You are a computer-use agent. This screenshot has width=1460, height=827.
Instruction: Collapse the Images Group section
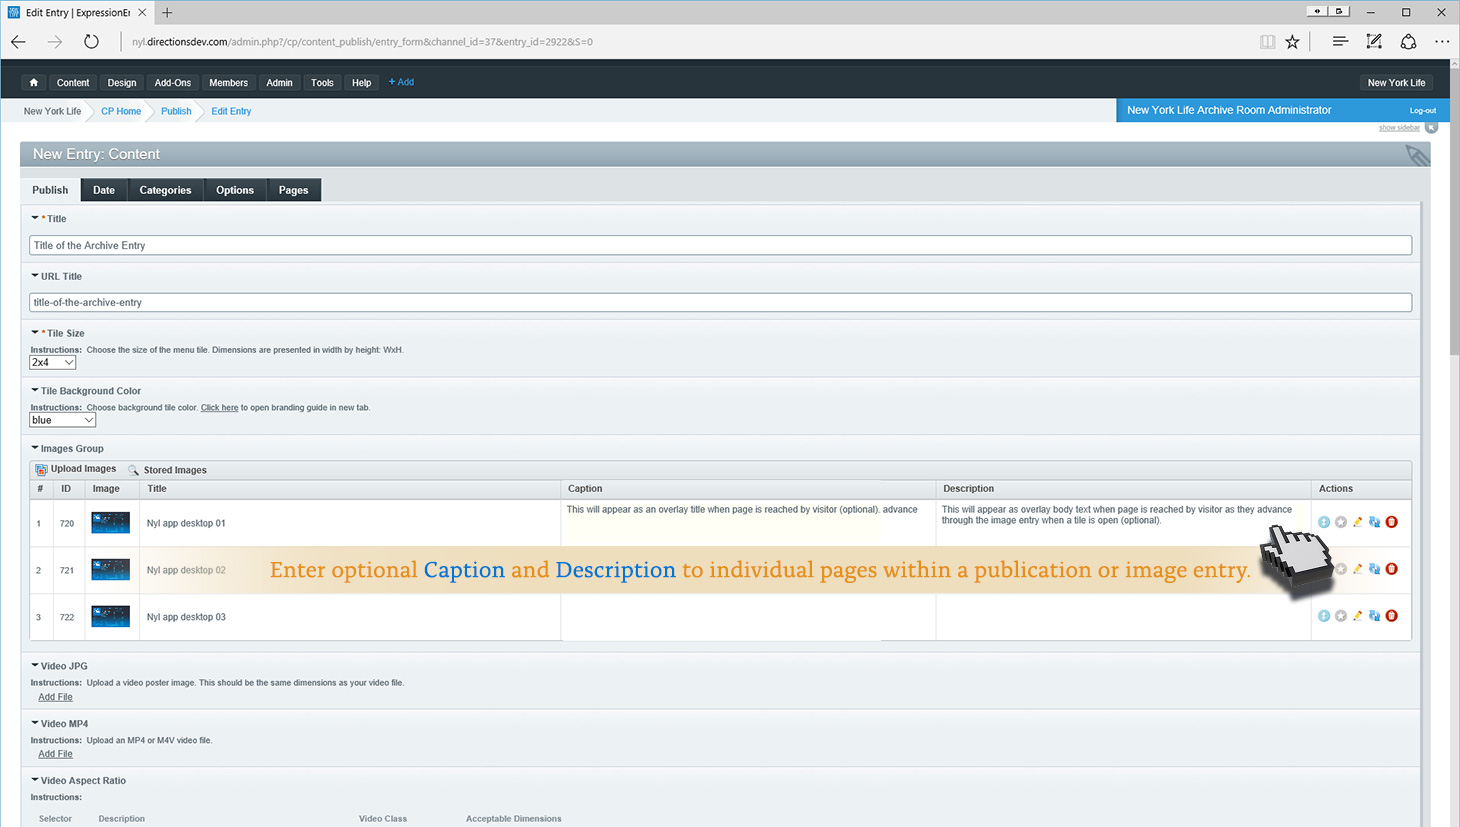pyautogui.click(x=35, y=448)
